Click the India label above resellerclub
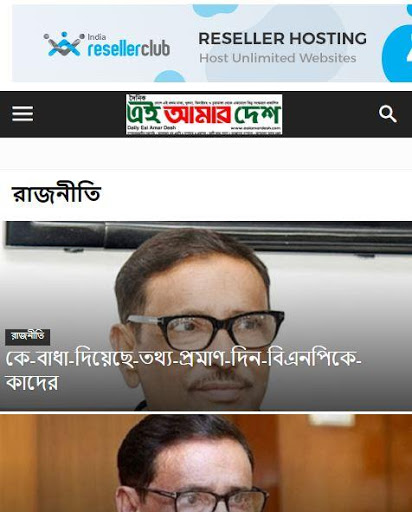 pyautogui.click(x=97, y=37)
